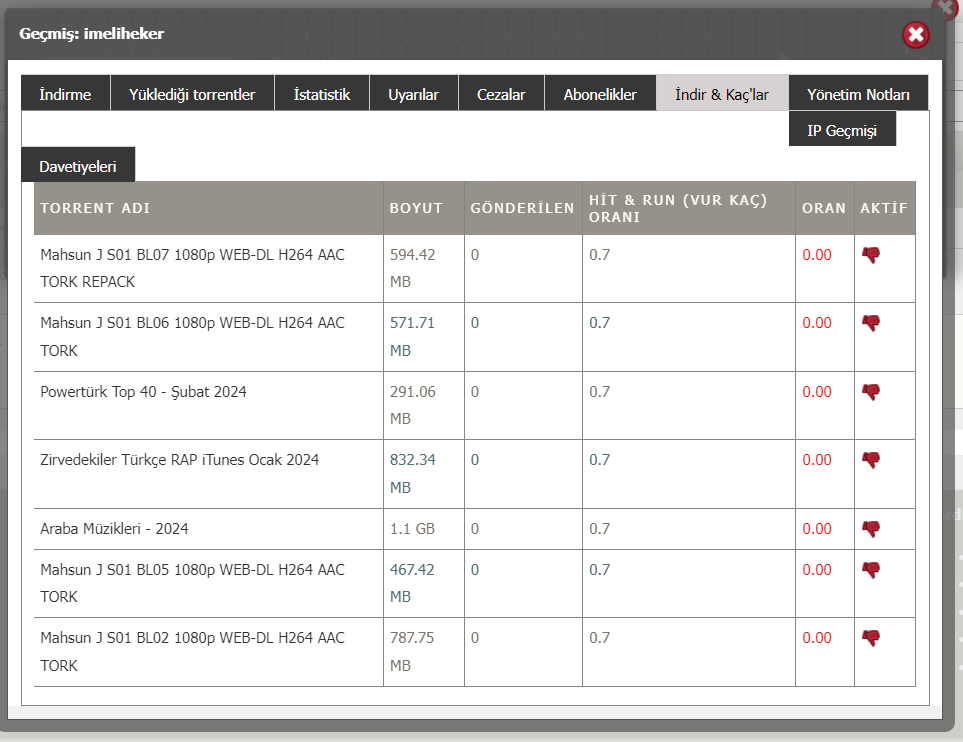Select the İstatistik tab
963x742 pixels.
click(322, 94)
